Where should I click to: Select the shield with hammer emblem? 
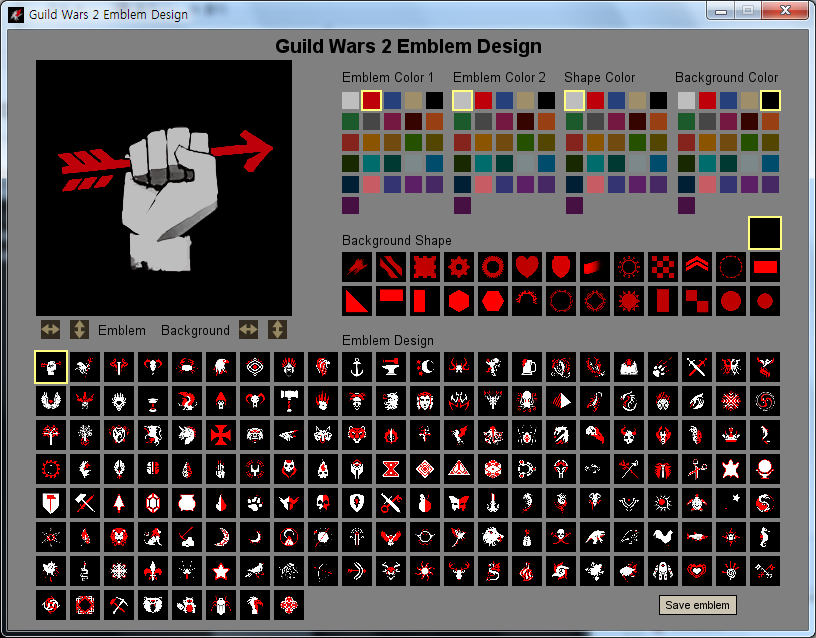51,503
